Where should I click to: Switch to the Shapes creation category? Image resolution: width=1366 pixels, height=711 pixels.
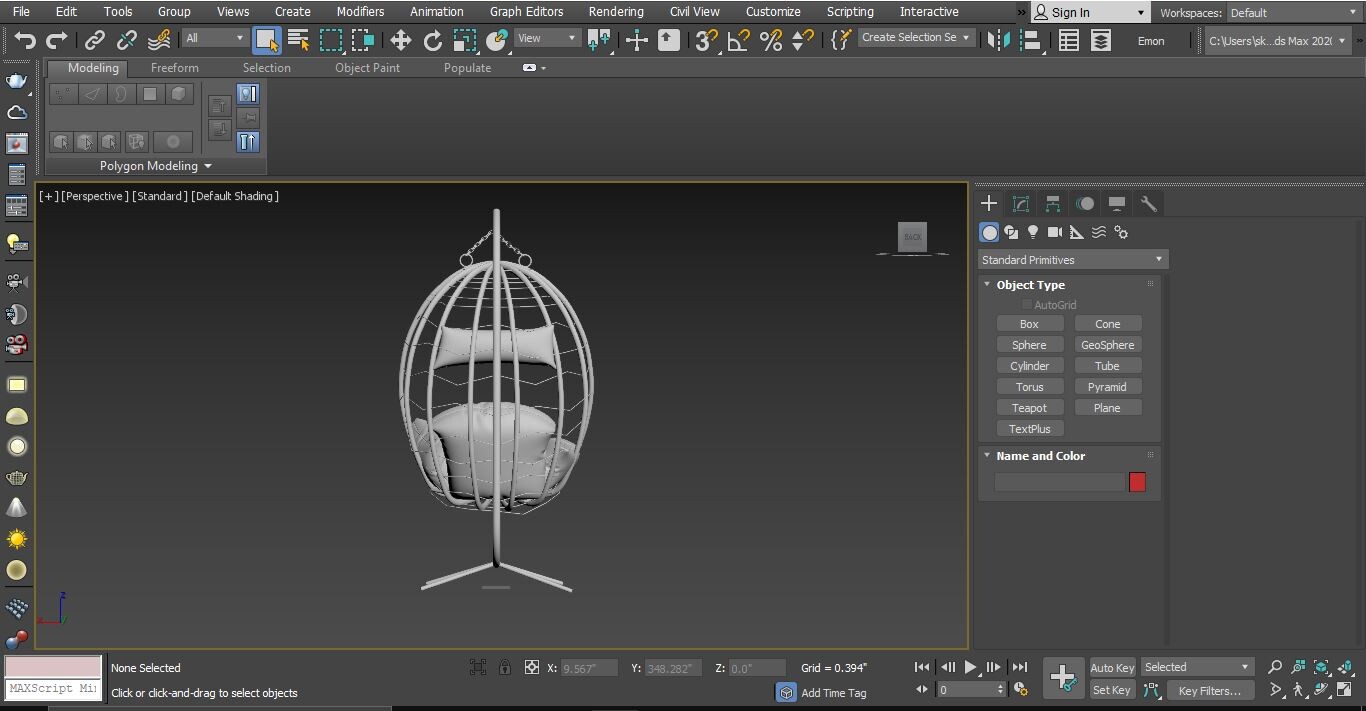(1011, 231)
